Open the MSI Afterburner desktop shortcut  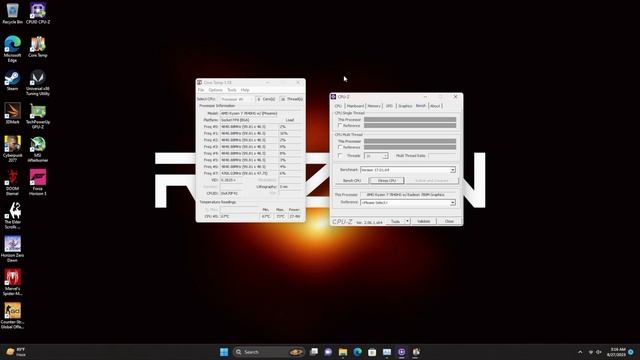(x=38, y=149)
